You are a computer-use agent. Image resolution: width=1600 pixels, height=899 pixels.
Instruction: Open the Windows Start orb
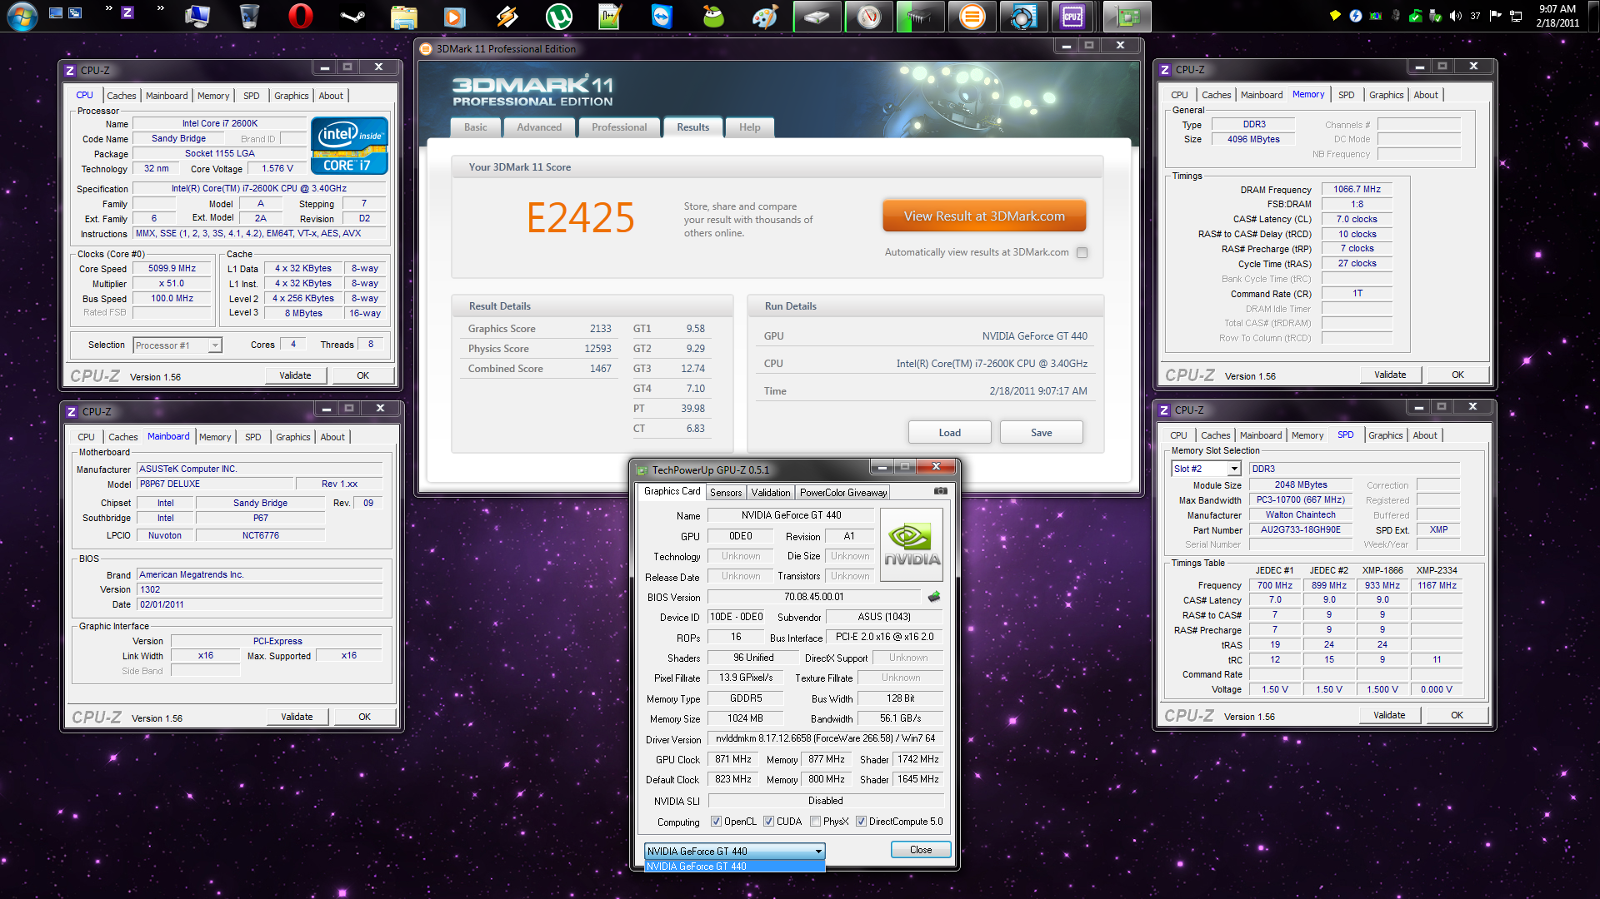tap(22, 15)
